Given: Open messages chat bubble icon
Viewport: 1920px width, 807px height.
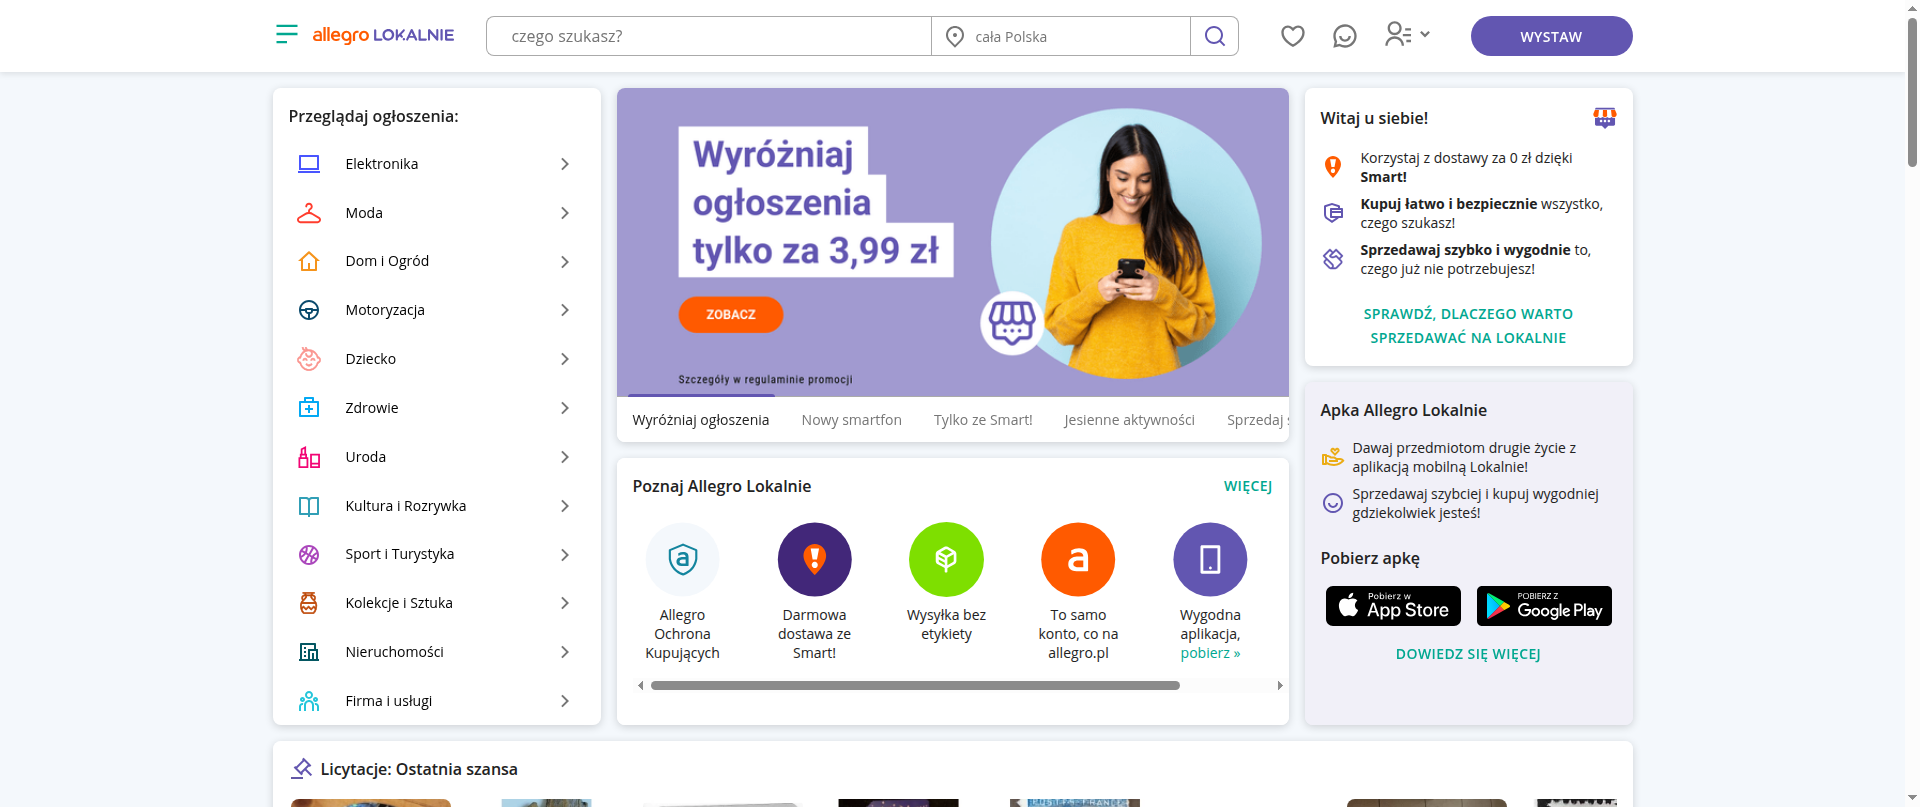Looking at the screenshot, I should [x=1344, y=36].
